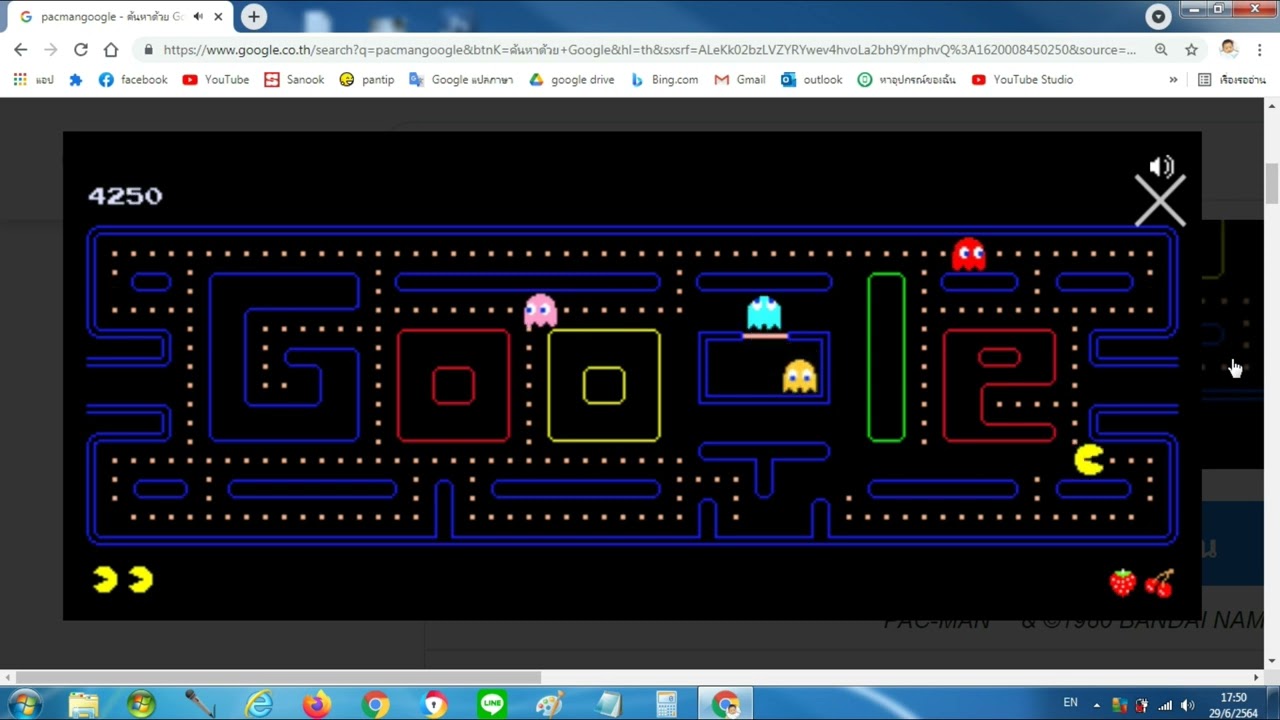This screenshot has height=720, width=1280.
Task: Click the EN language indicator
Action: [1070, 703]
